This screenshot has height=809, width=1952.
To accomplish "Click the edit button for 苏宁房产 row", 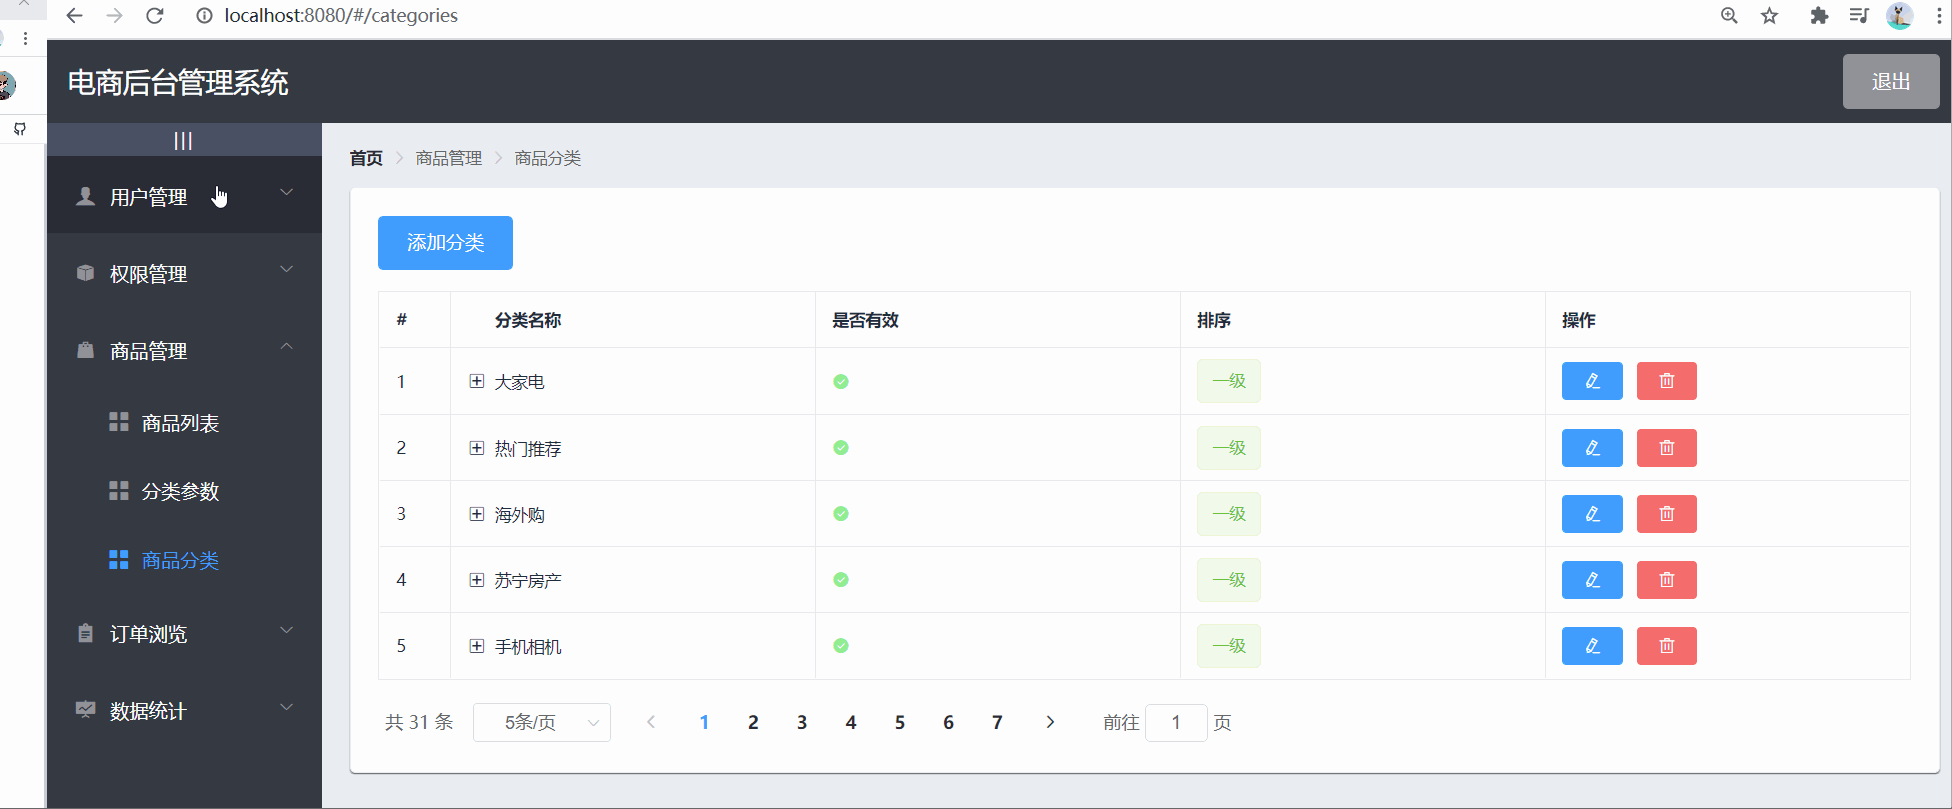I will tap(1592, 580).
